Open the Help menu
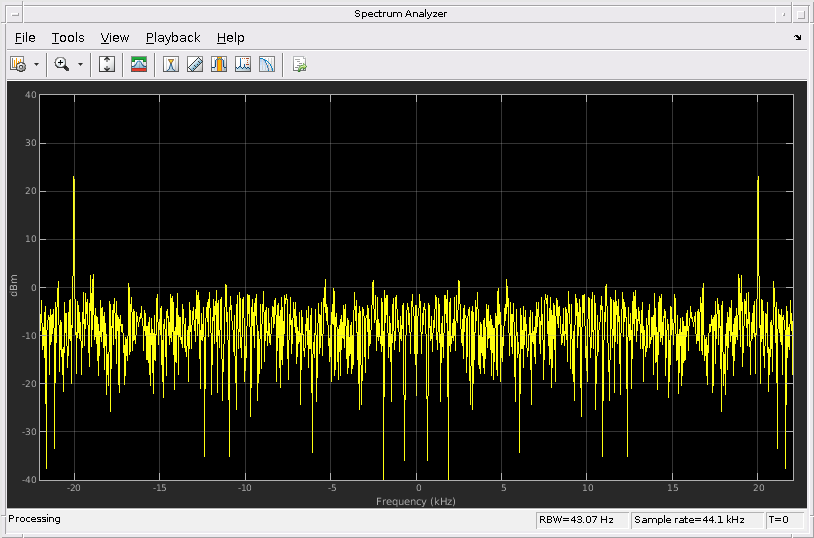The image size is (814, 538). pyautogui.click(x=230, y=38)
